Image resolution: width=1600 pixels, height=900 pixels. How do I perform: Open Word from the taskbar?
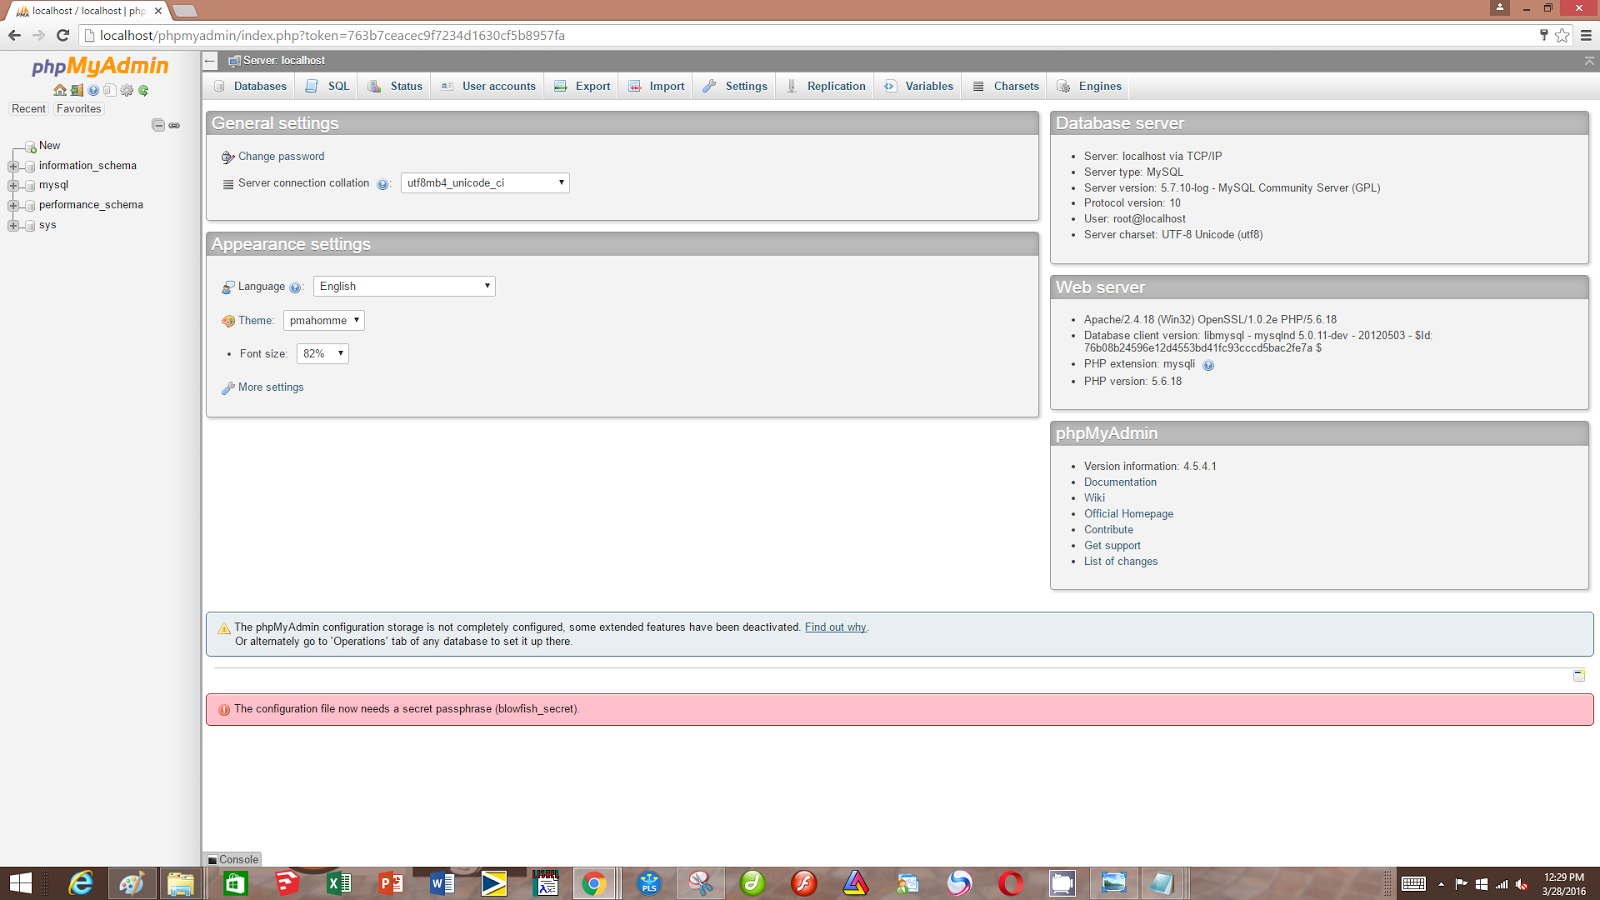(443, 883)
